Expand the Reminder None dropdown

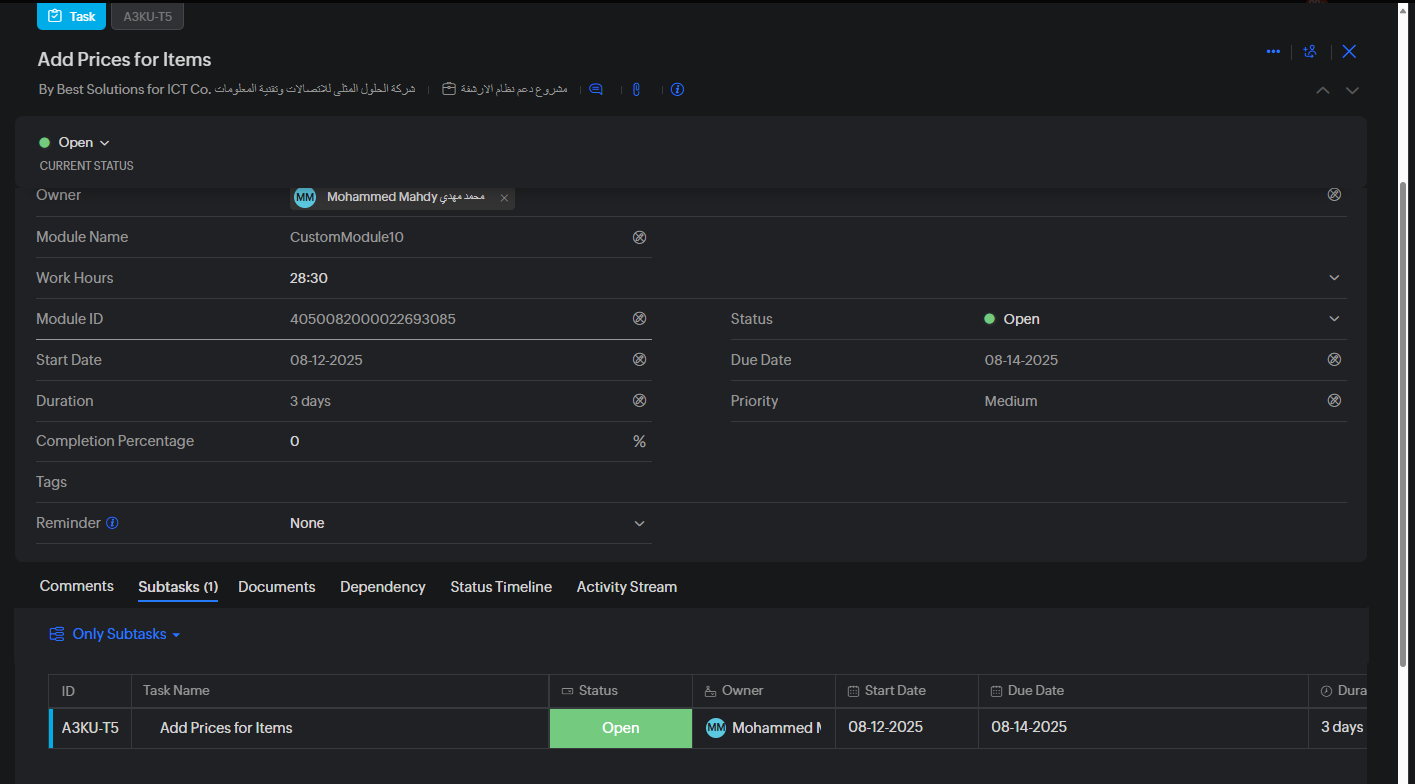coord(639,523)
